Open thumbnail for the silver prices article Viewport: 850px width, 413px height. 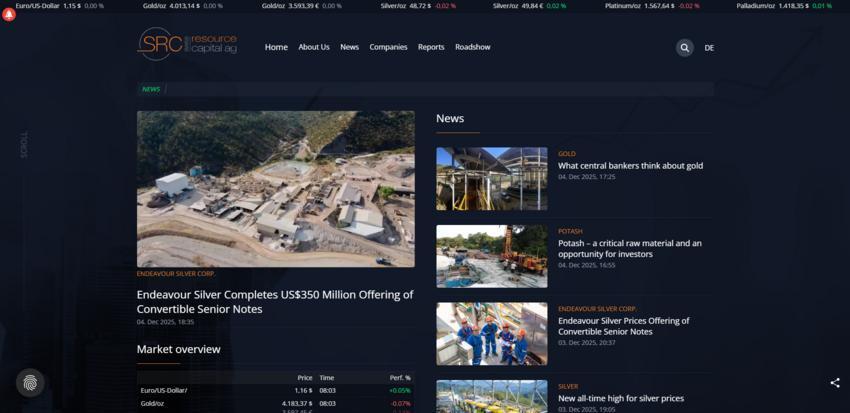492,396
